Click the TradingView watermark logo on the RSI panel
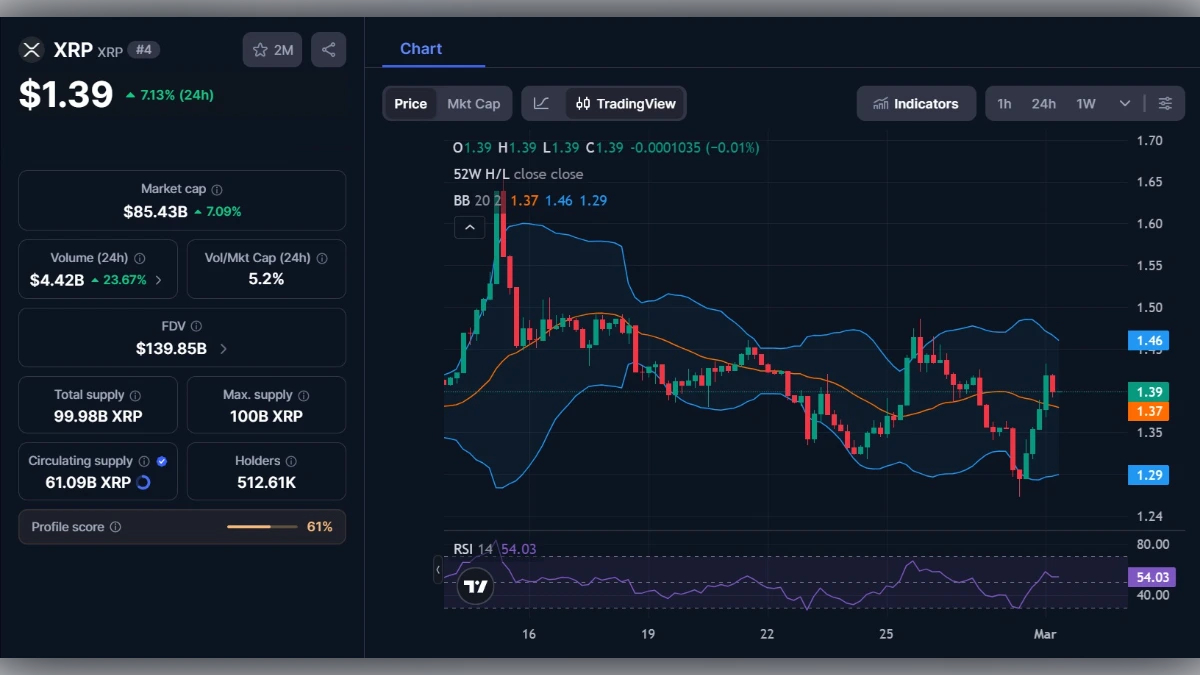 (x=475, y=586)
